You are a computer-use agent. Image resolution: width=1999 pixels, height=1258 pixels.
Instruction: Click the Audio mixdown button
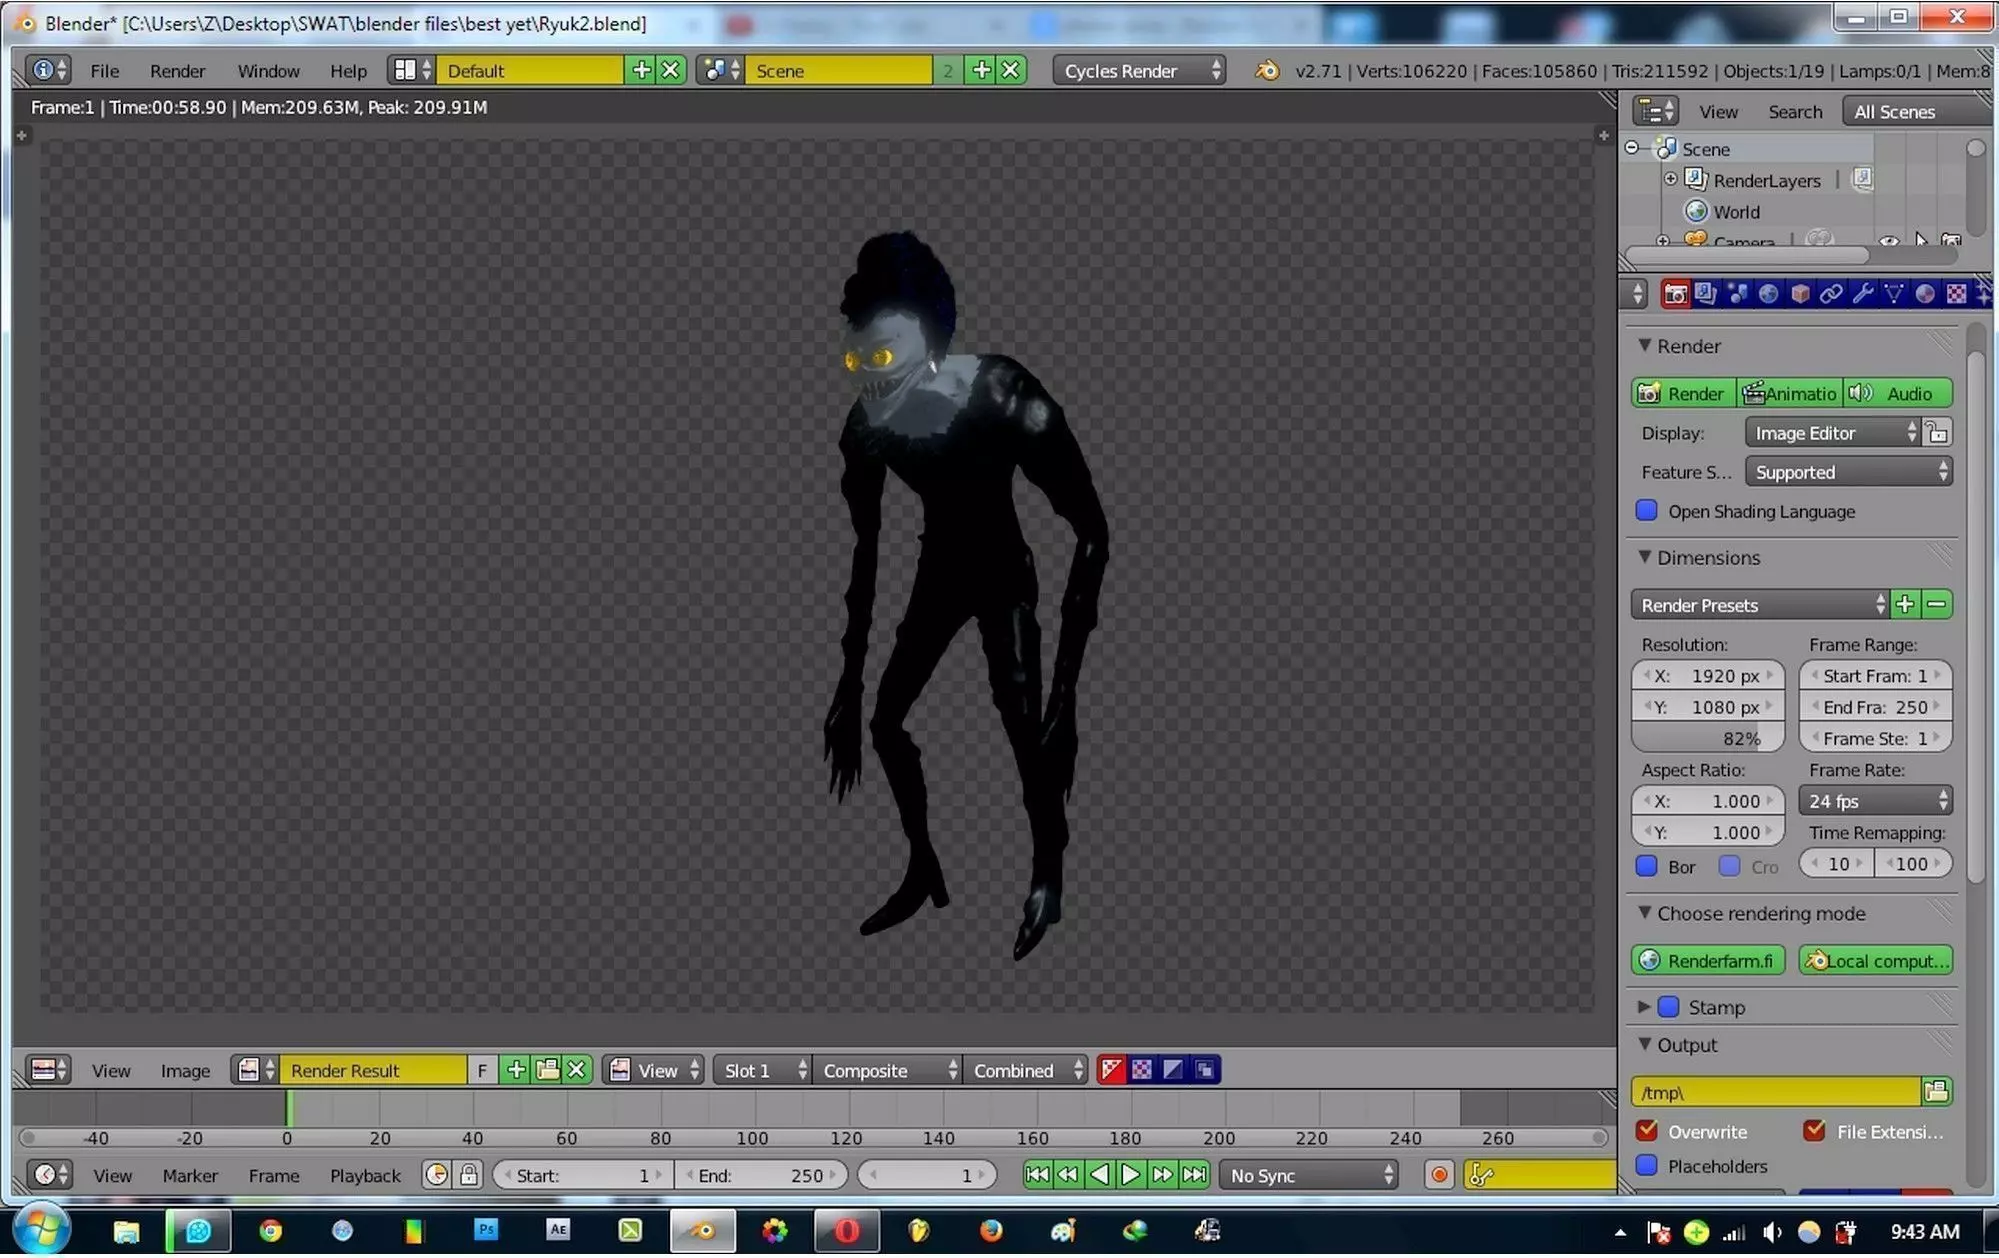(x=1897, y=394)
